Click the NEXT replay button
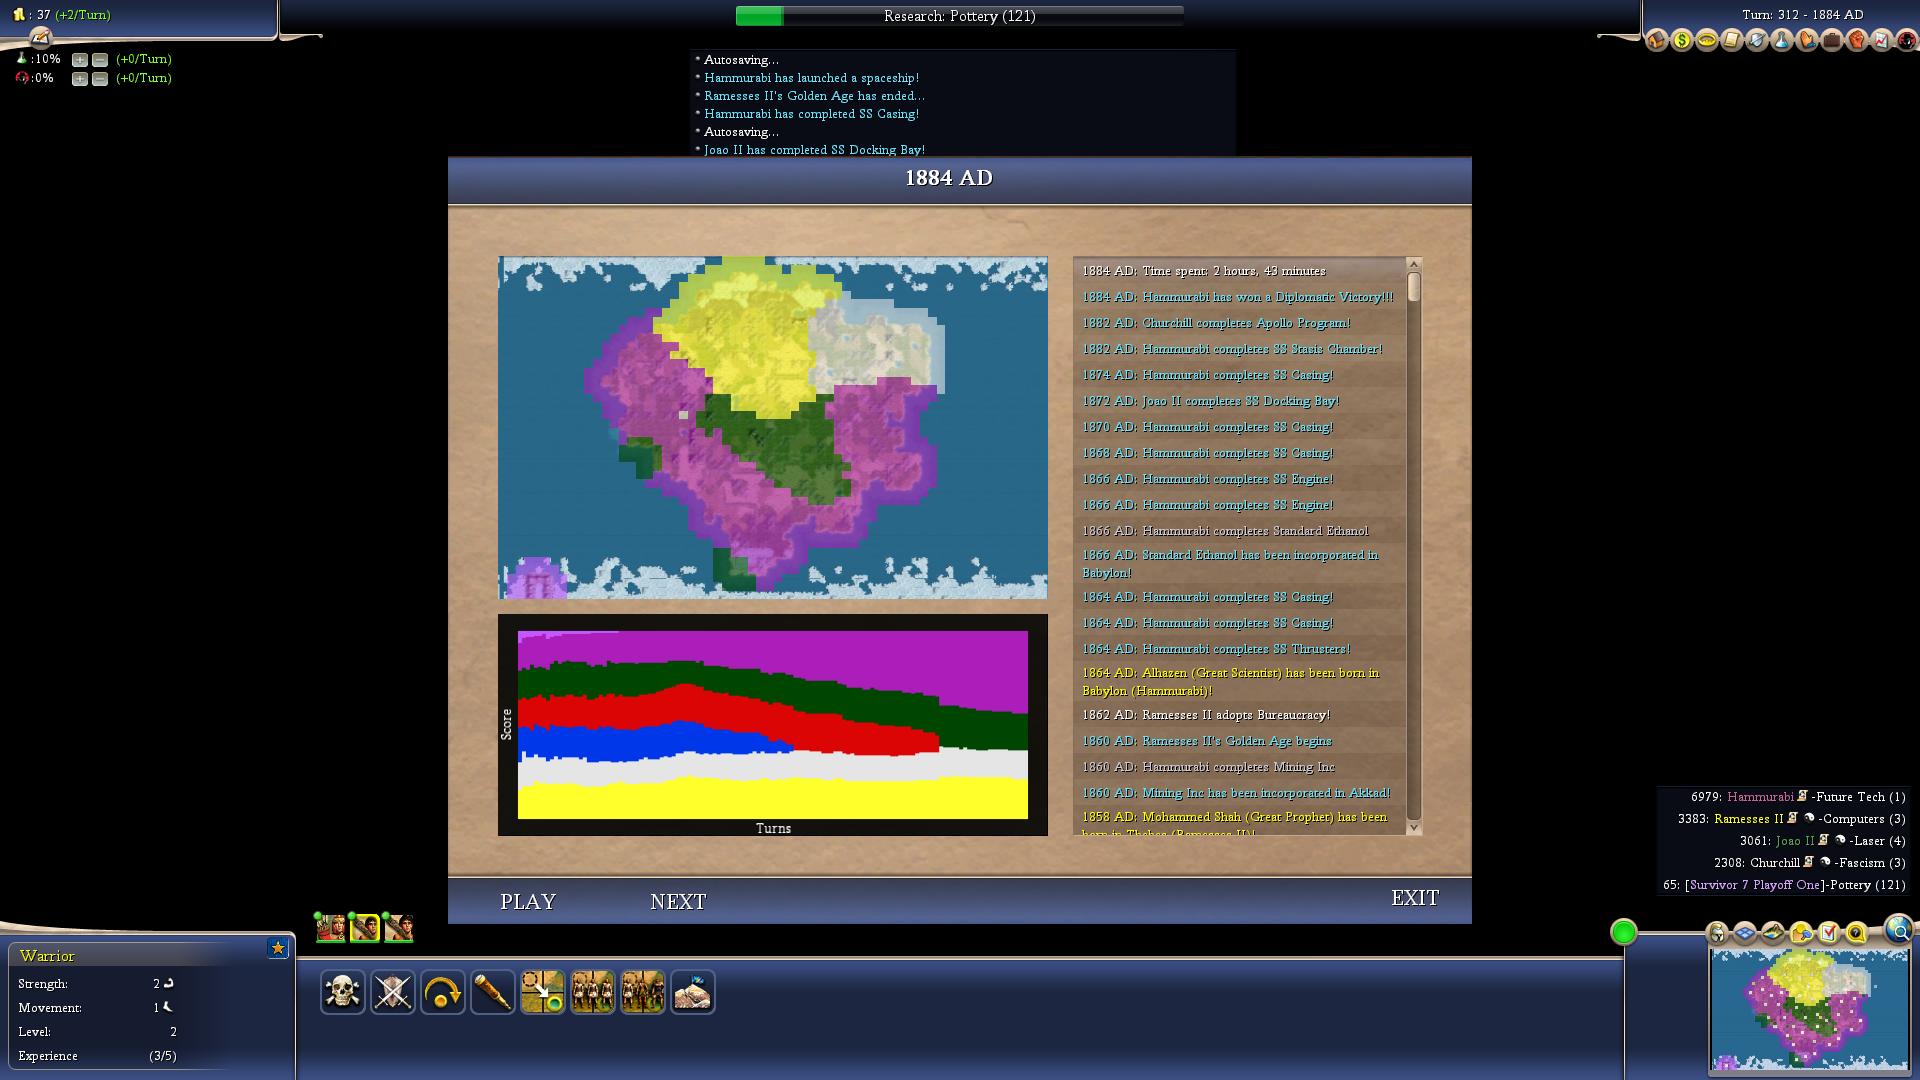Viewport: 1920px width, 1080px height. tap(678, 901)
